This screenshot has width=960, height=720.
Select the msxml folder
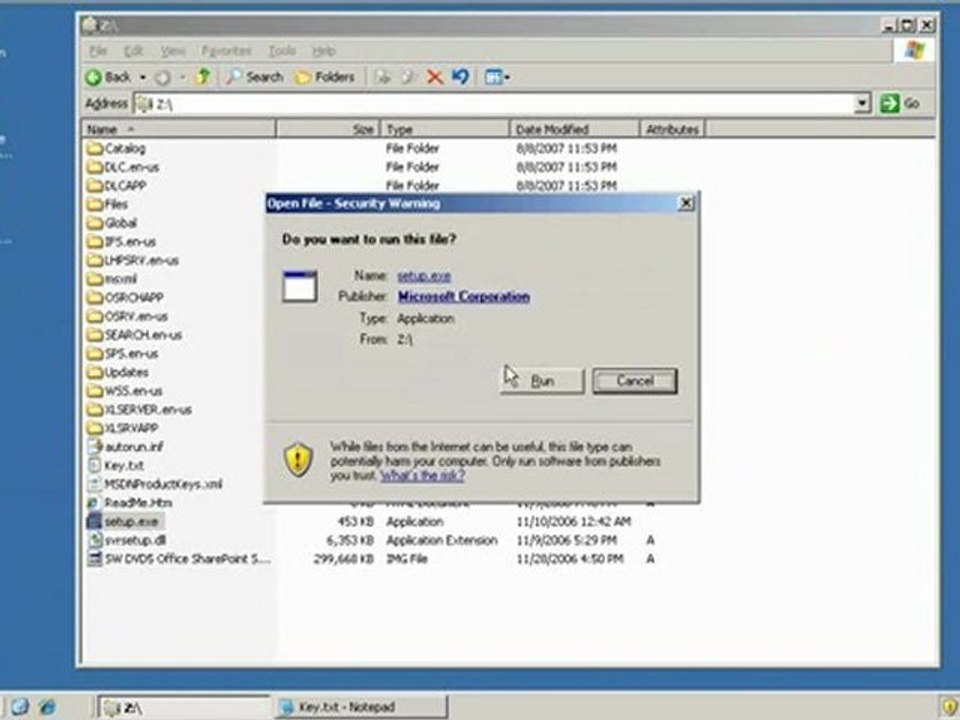point(112,279)
